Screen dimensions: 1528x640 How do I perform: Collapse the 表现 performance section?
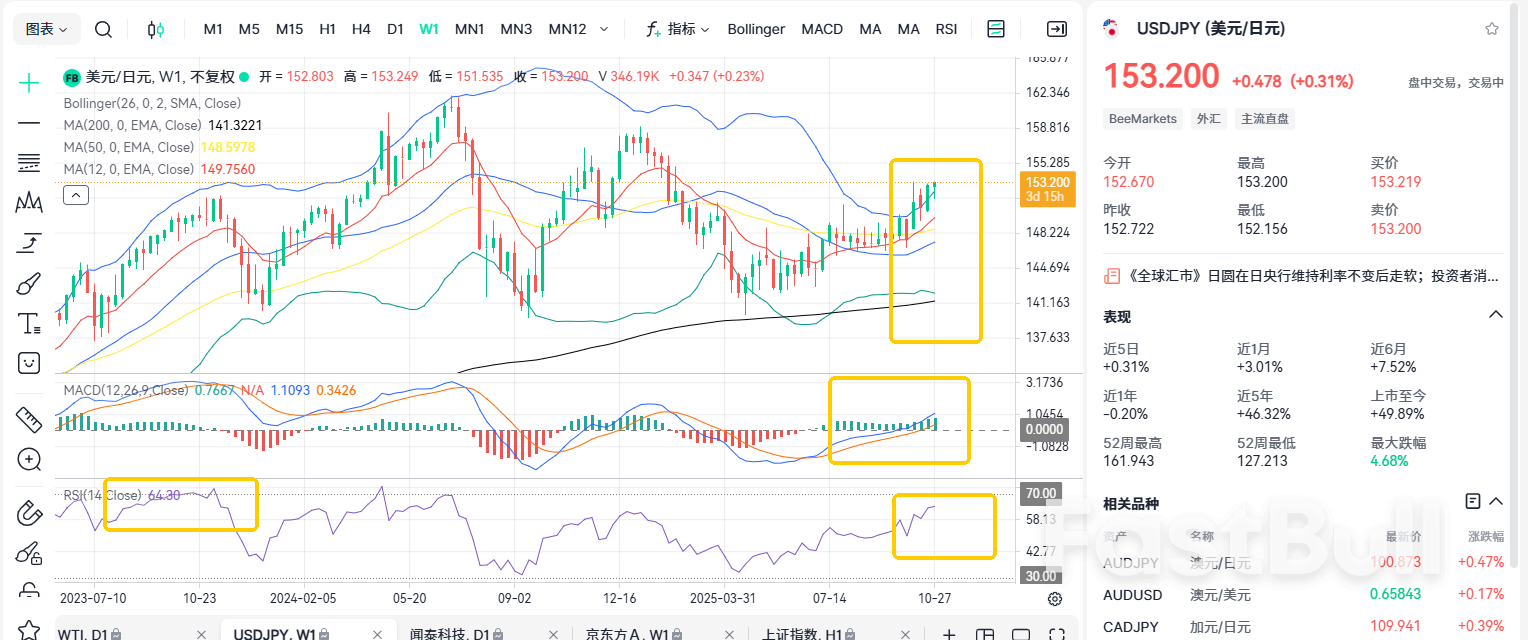click(1495, 315)
